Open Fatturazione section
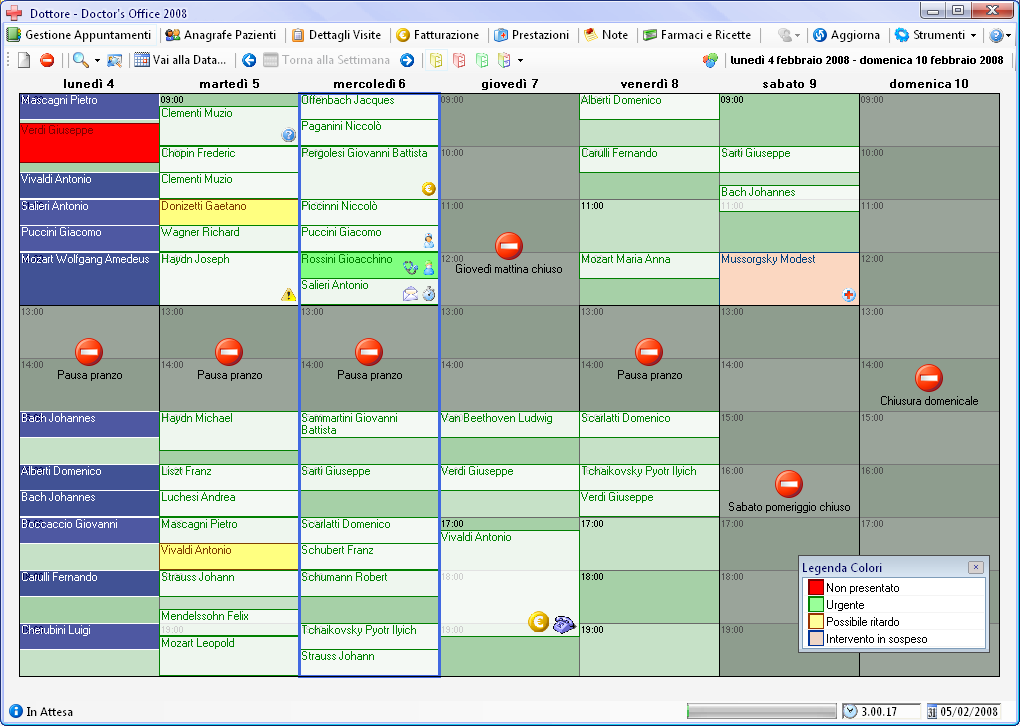 [437, 35]
